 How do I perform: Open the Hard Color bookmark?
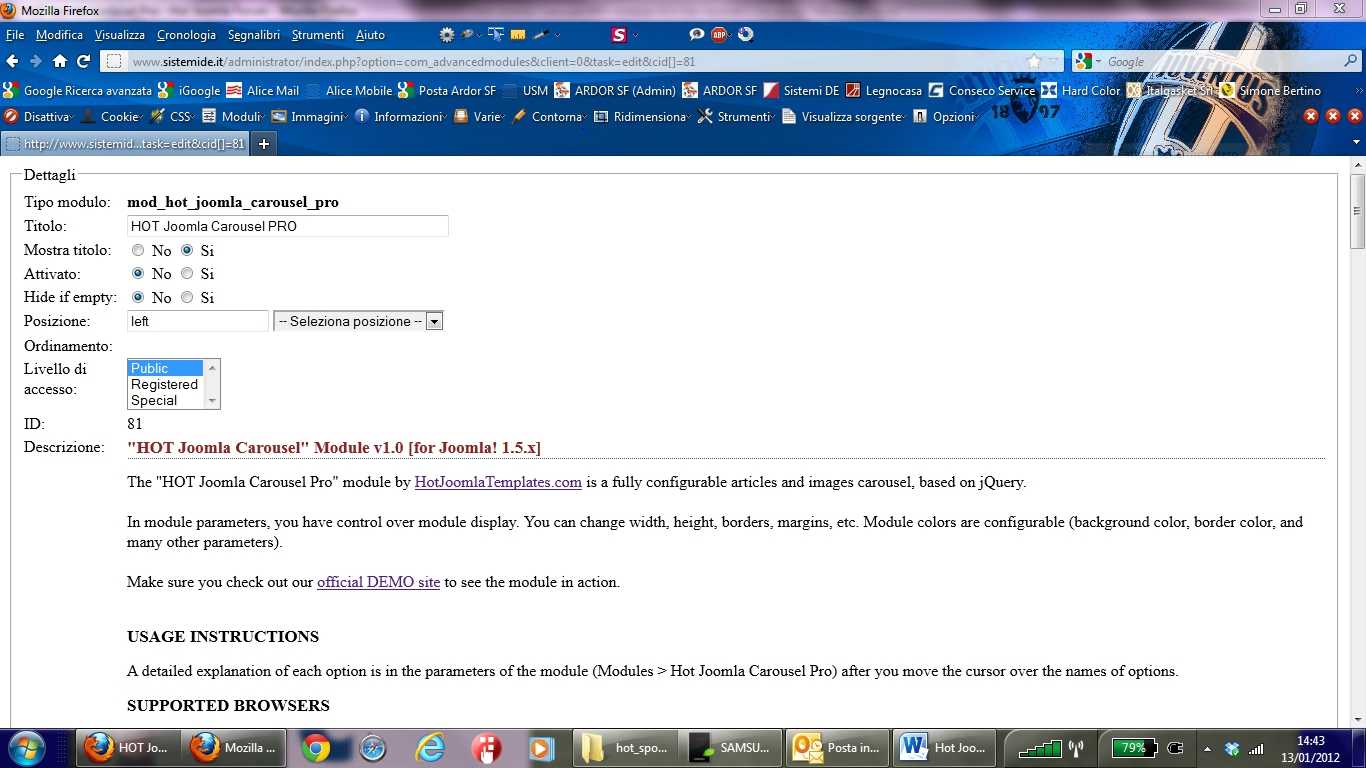pos(1081,90)
